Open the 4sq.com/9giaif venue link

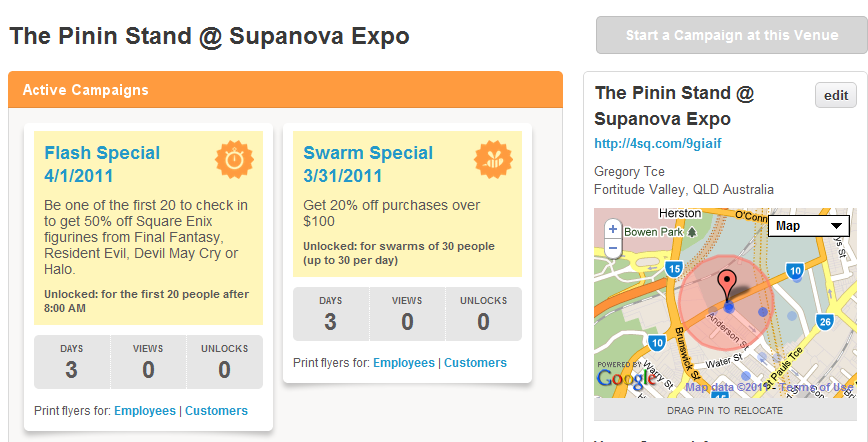(658, 144)
